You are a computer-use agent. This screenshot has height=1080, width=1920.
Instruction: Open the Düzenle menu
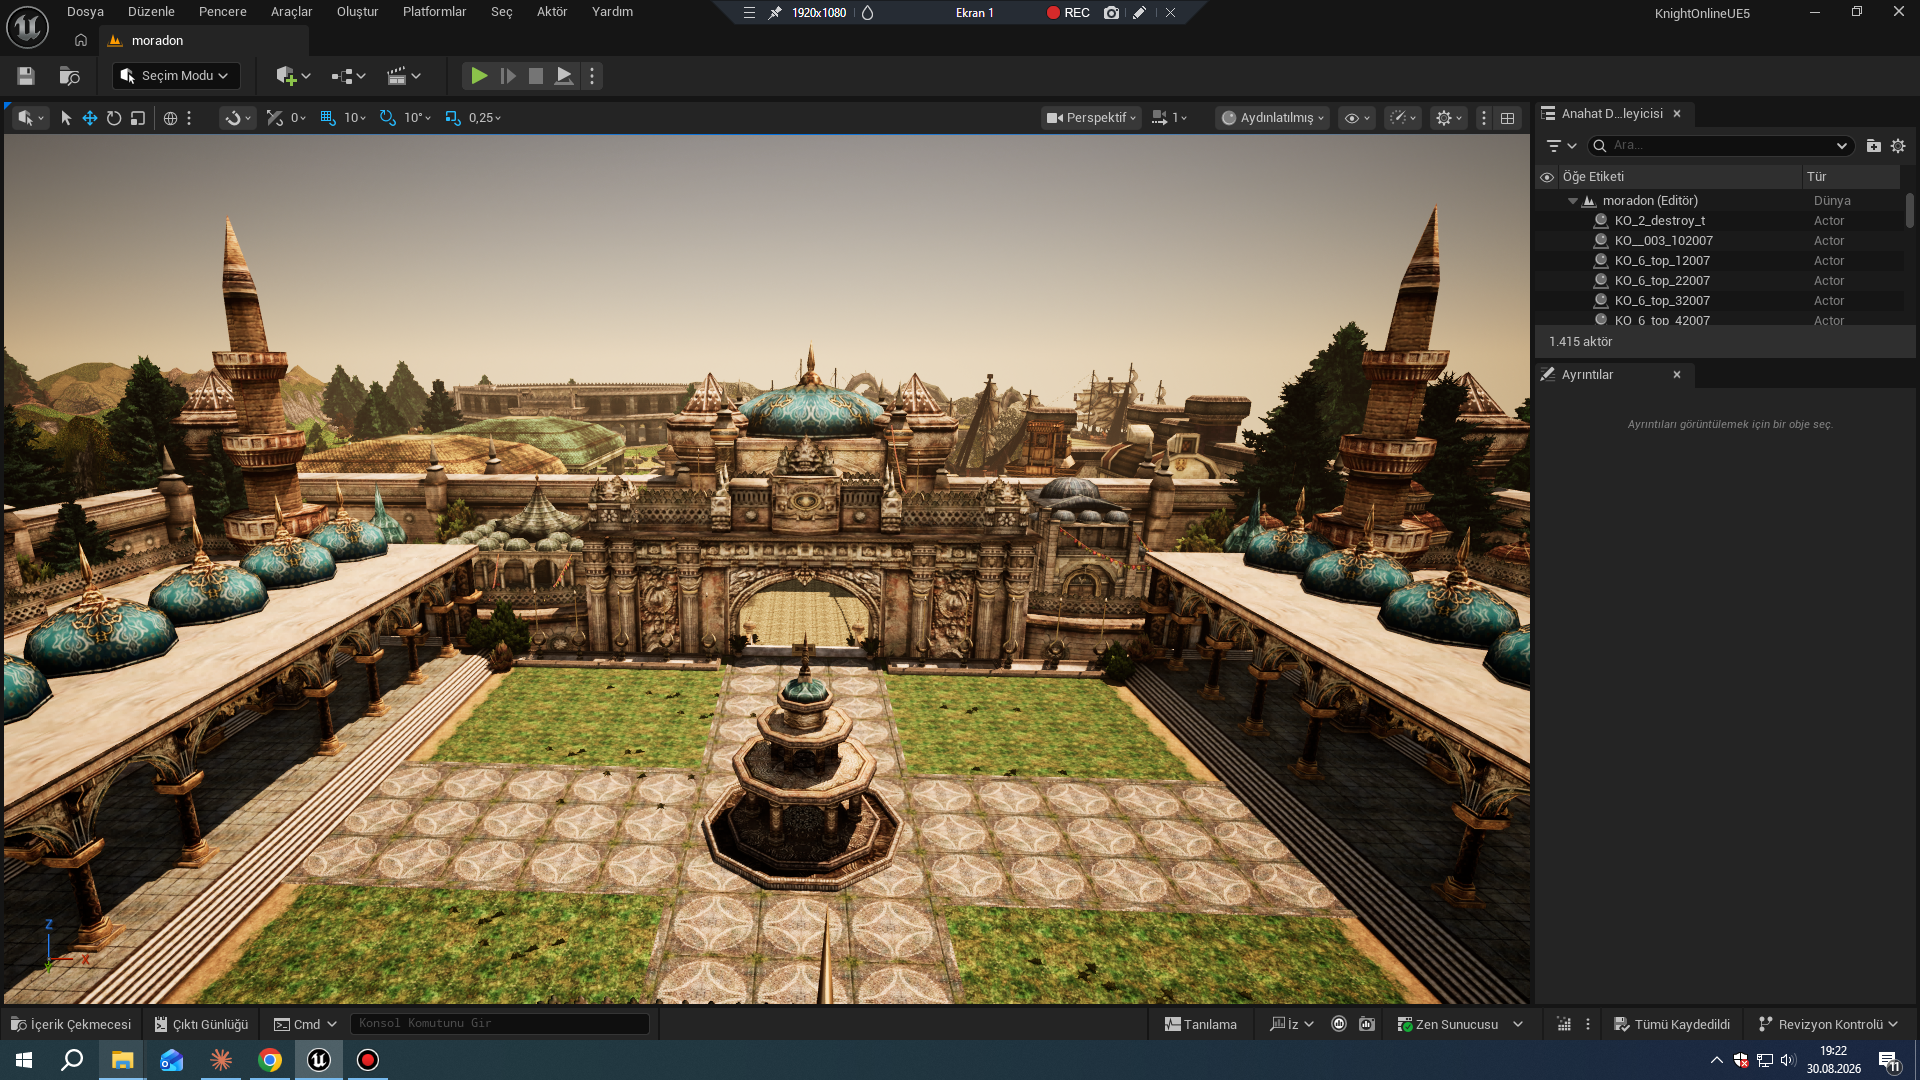[151, 12]
